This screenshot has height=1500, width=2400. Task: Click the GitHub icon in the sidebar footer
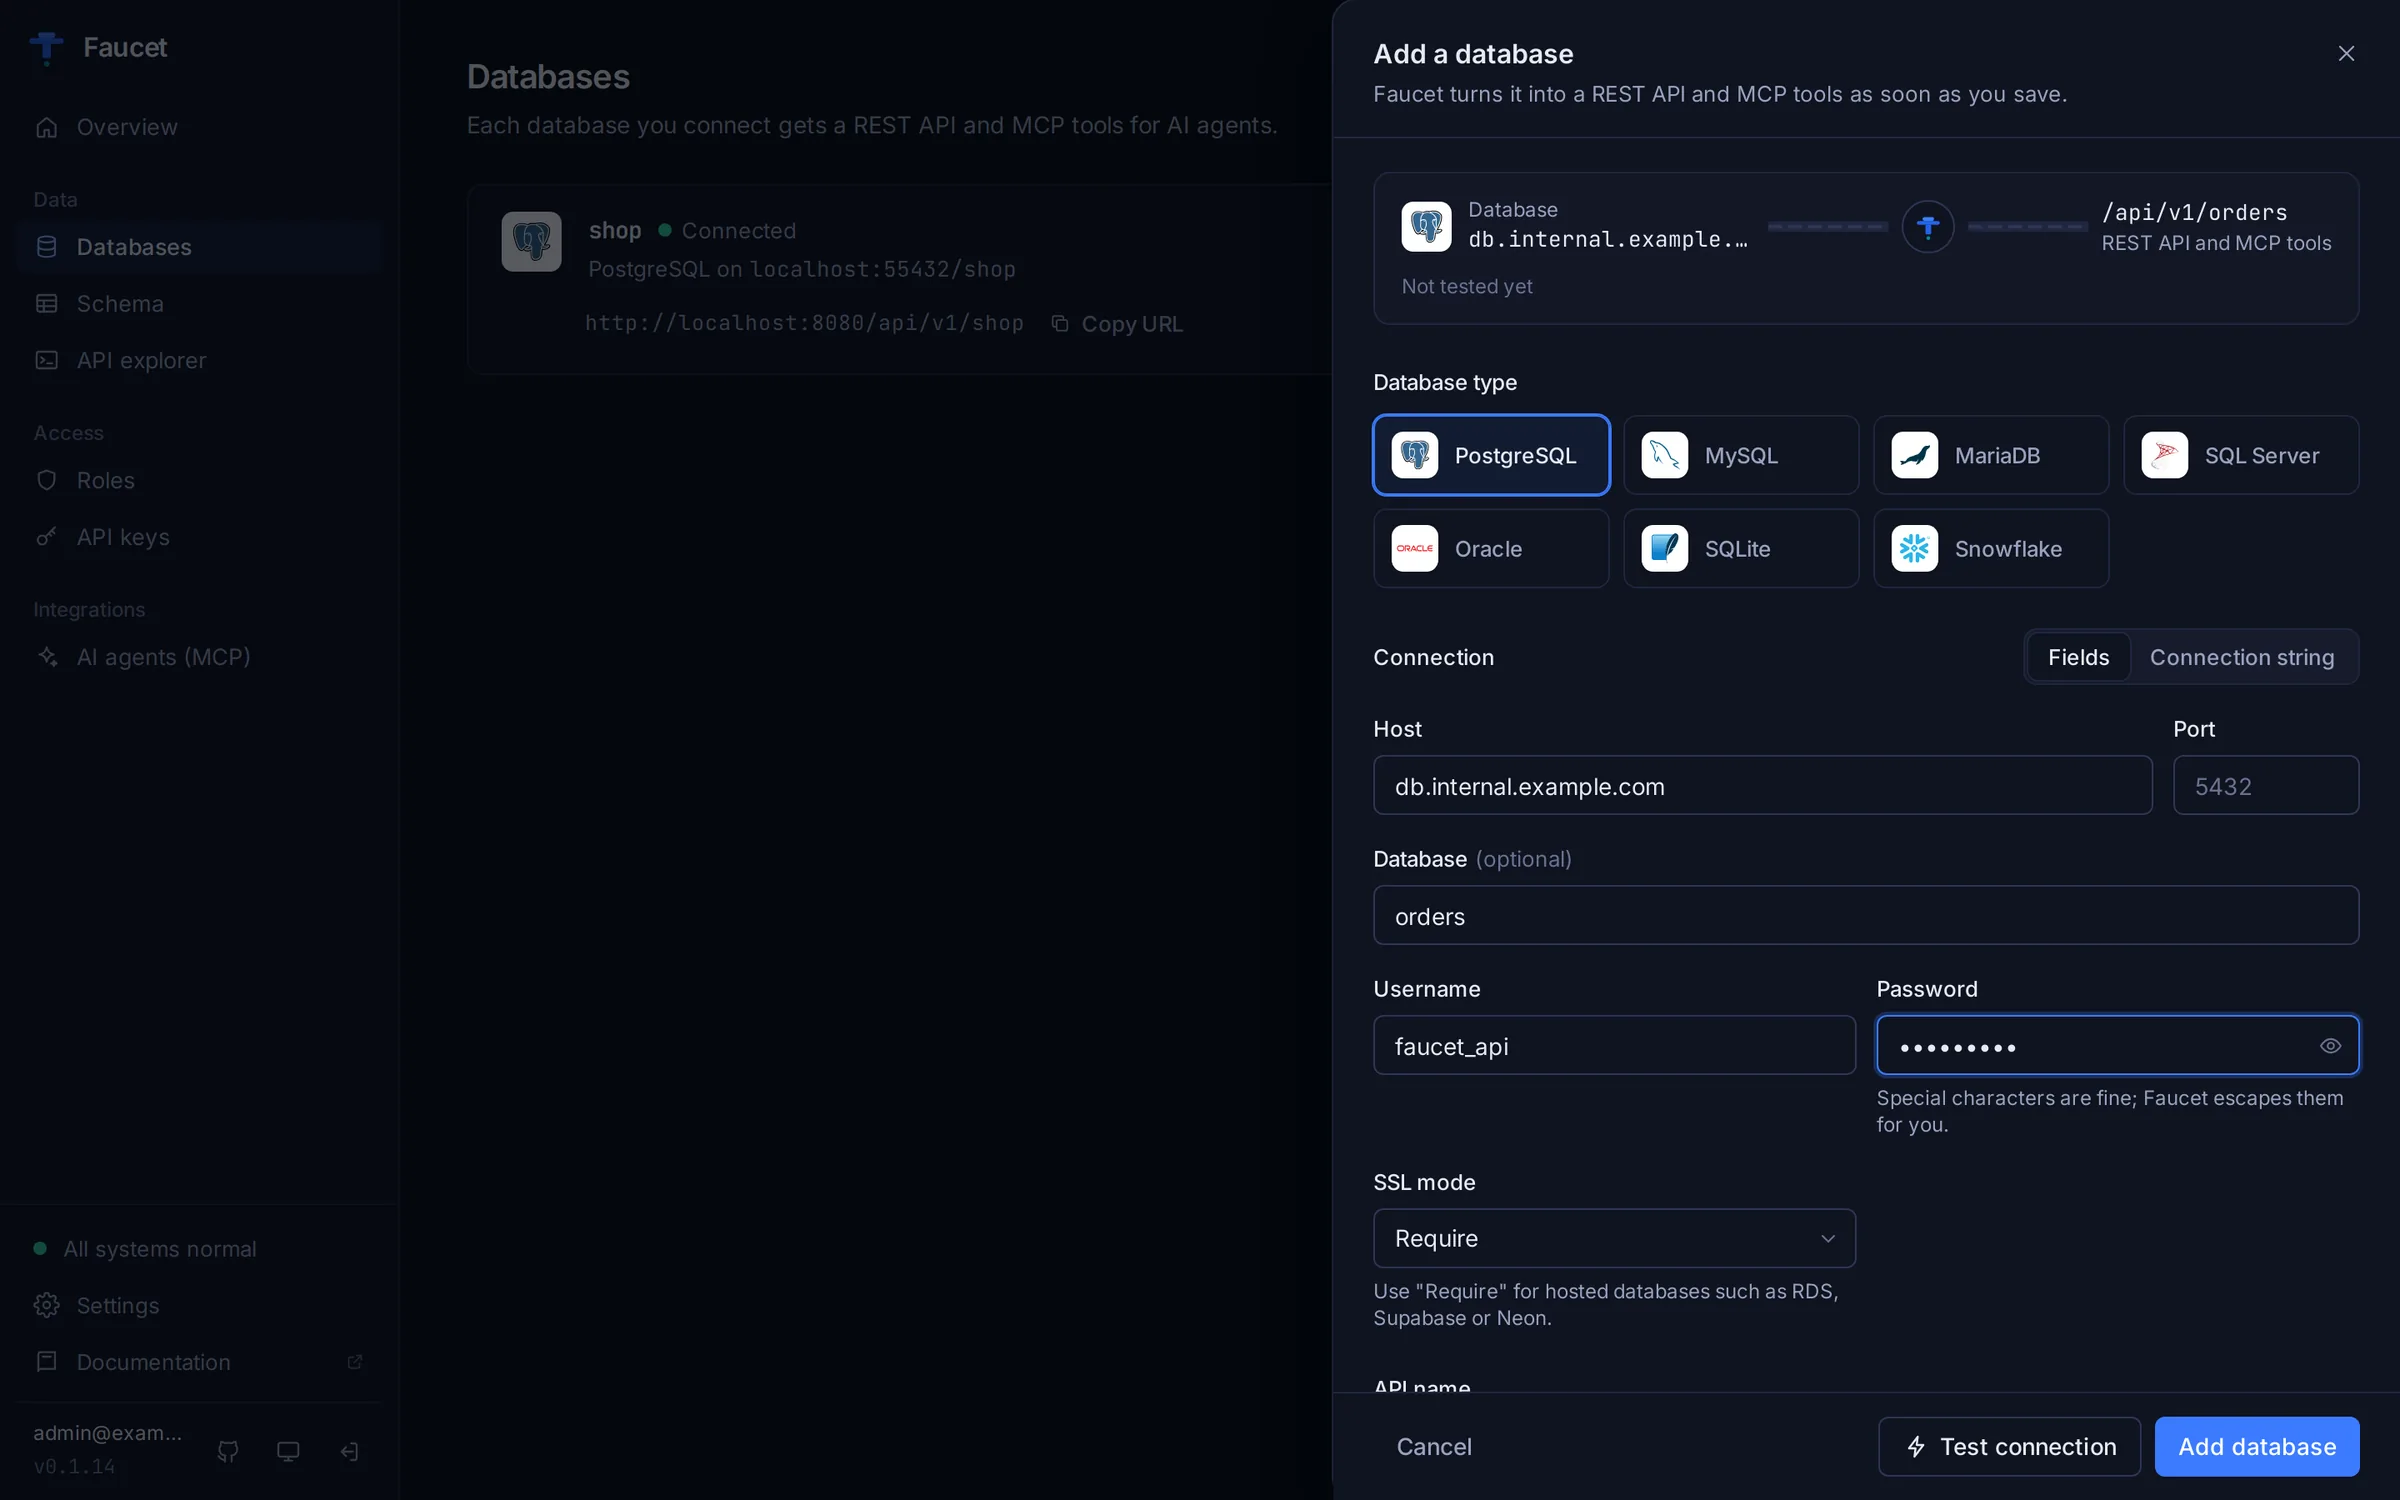(x=228, y=1451)
